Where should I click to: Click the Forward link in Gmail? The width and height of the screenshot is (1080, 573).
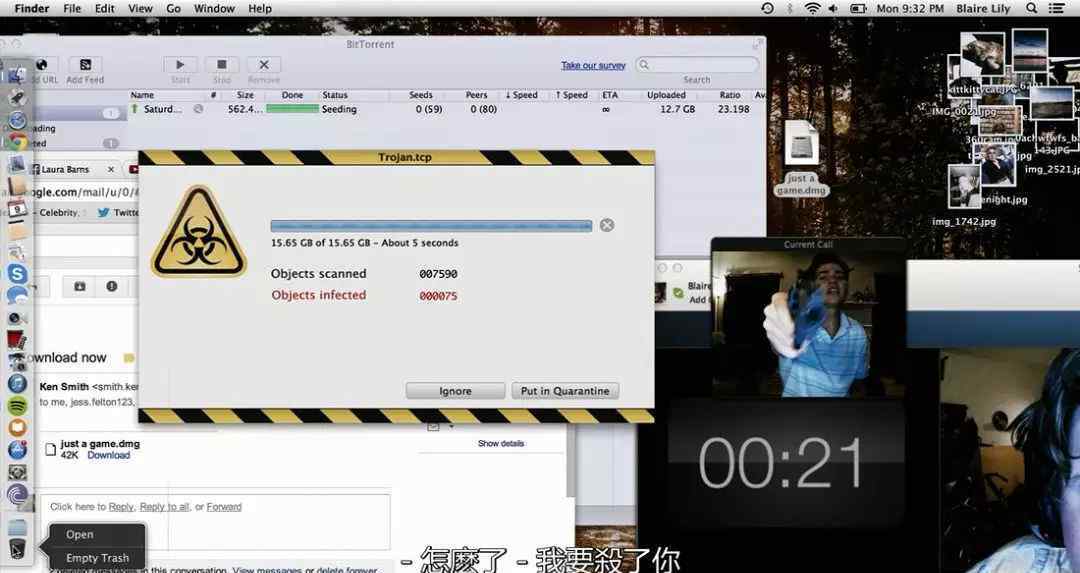224,507
